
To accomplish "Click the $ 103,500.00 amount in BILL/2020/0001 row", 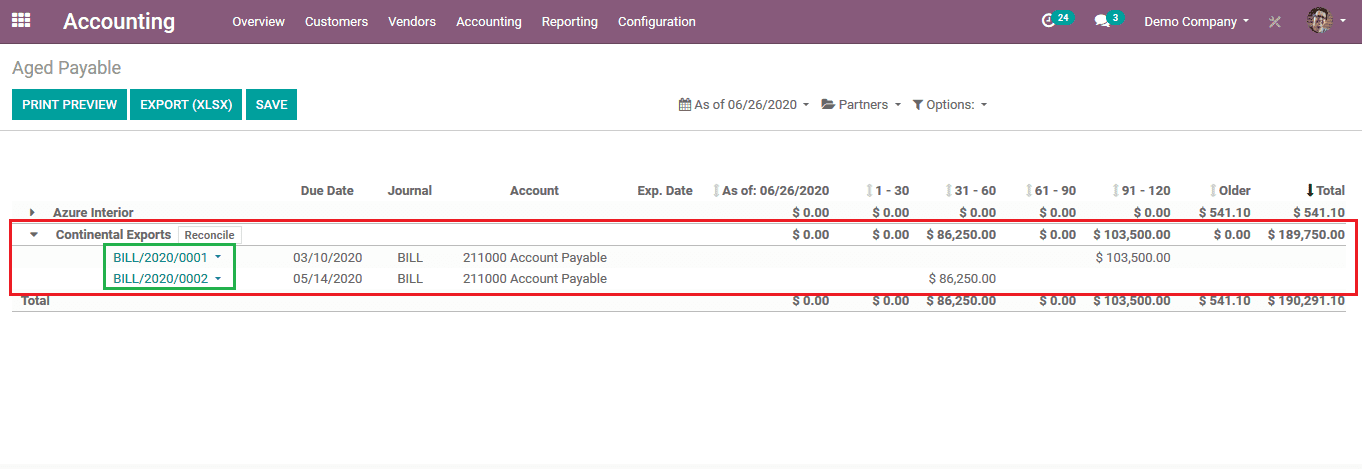I will [x=1133, y=257].
